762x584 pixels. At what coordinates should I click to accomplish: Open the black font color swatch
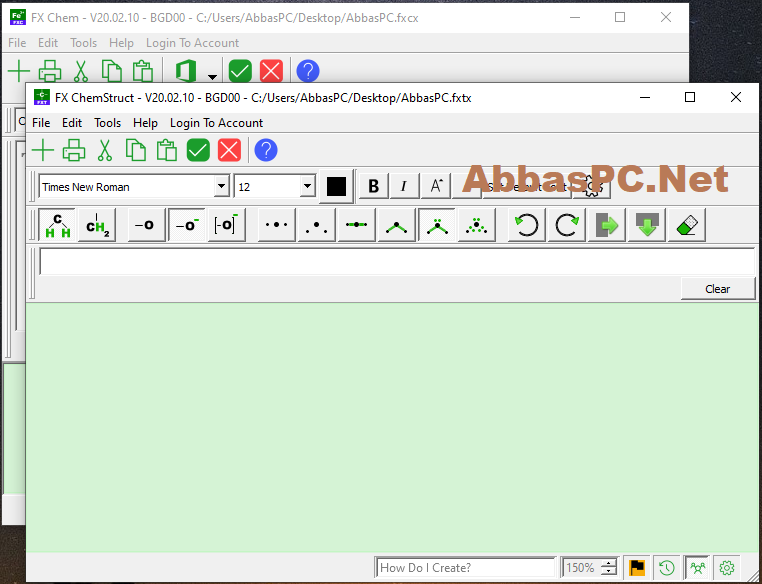[336, 187]
